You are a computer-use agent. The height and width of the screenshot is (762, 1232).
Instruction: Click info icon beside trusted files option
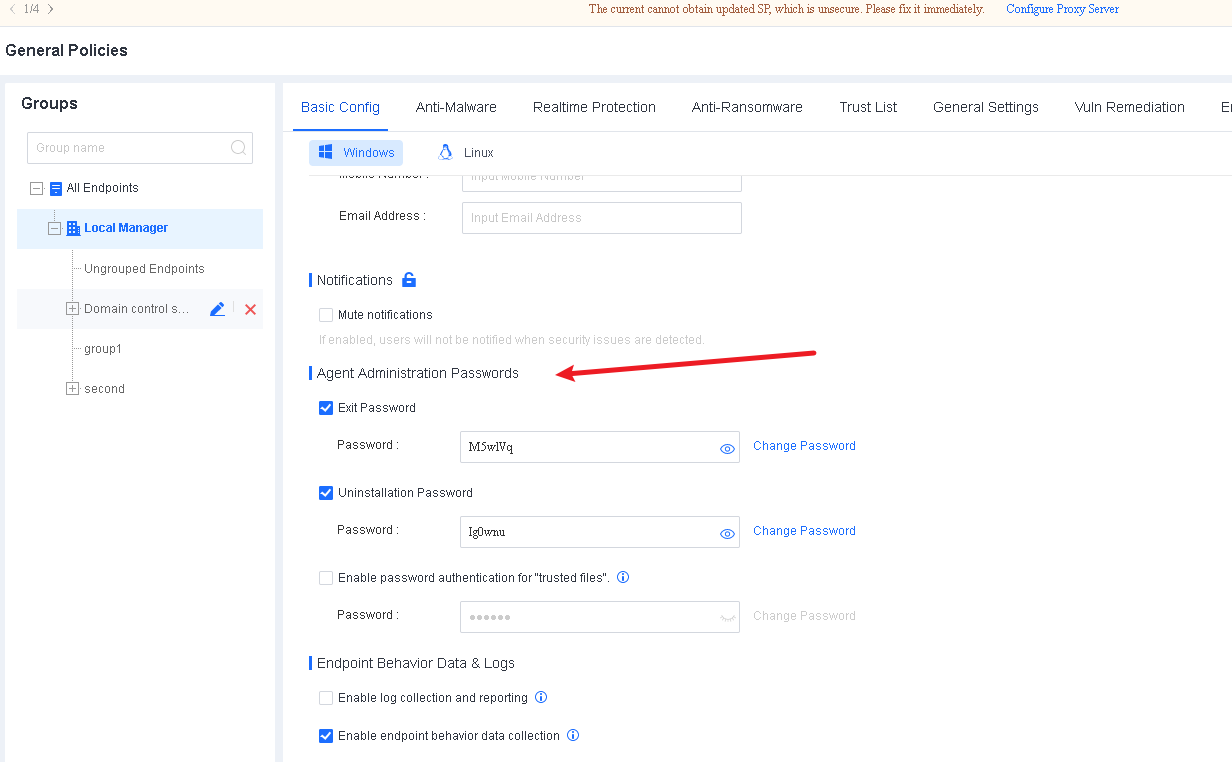coord(623,577)
